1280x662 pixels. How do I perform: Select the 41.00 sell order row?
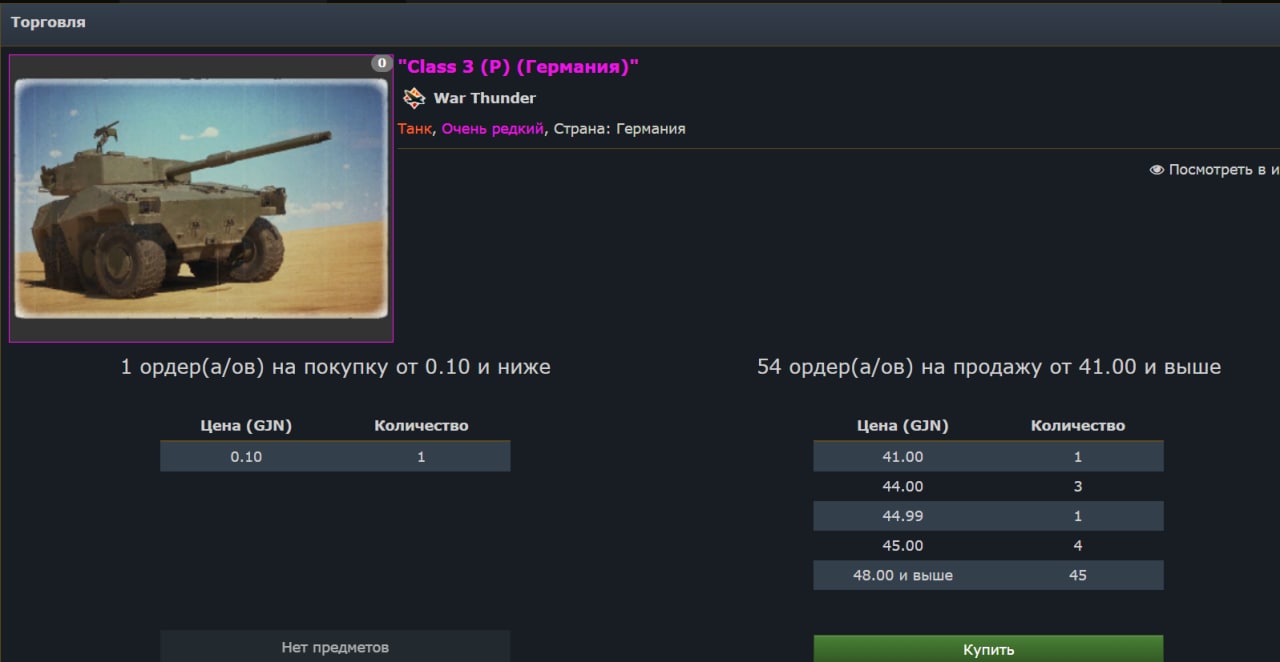click(988, 457)
